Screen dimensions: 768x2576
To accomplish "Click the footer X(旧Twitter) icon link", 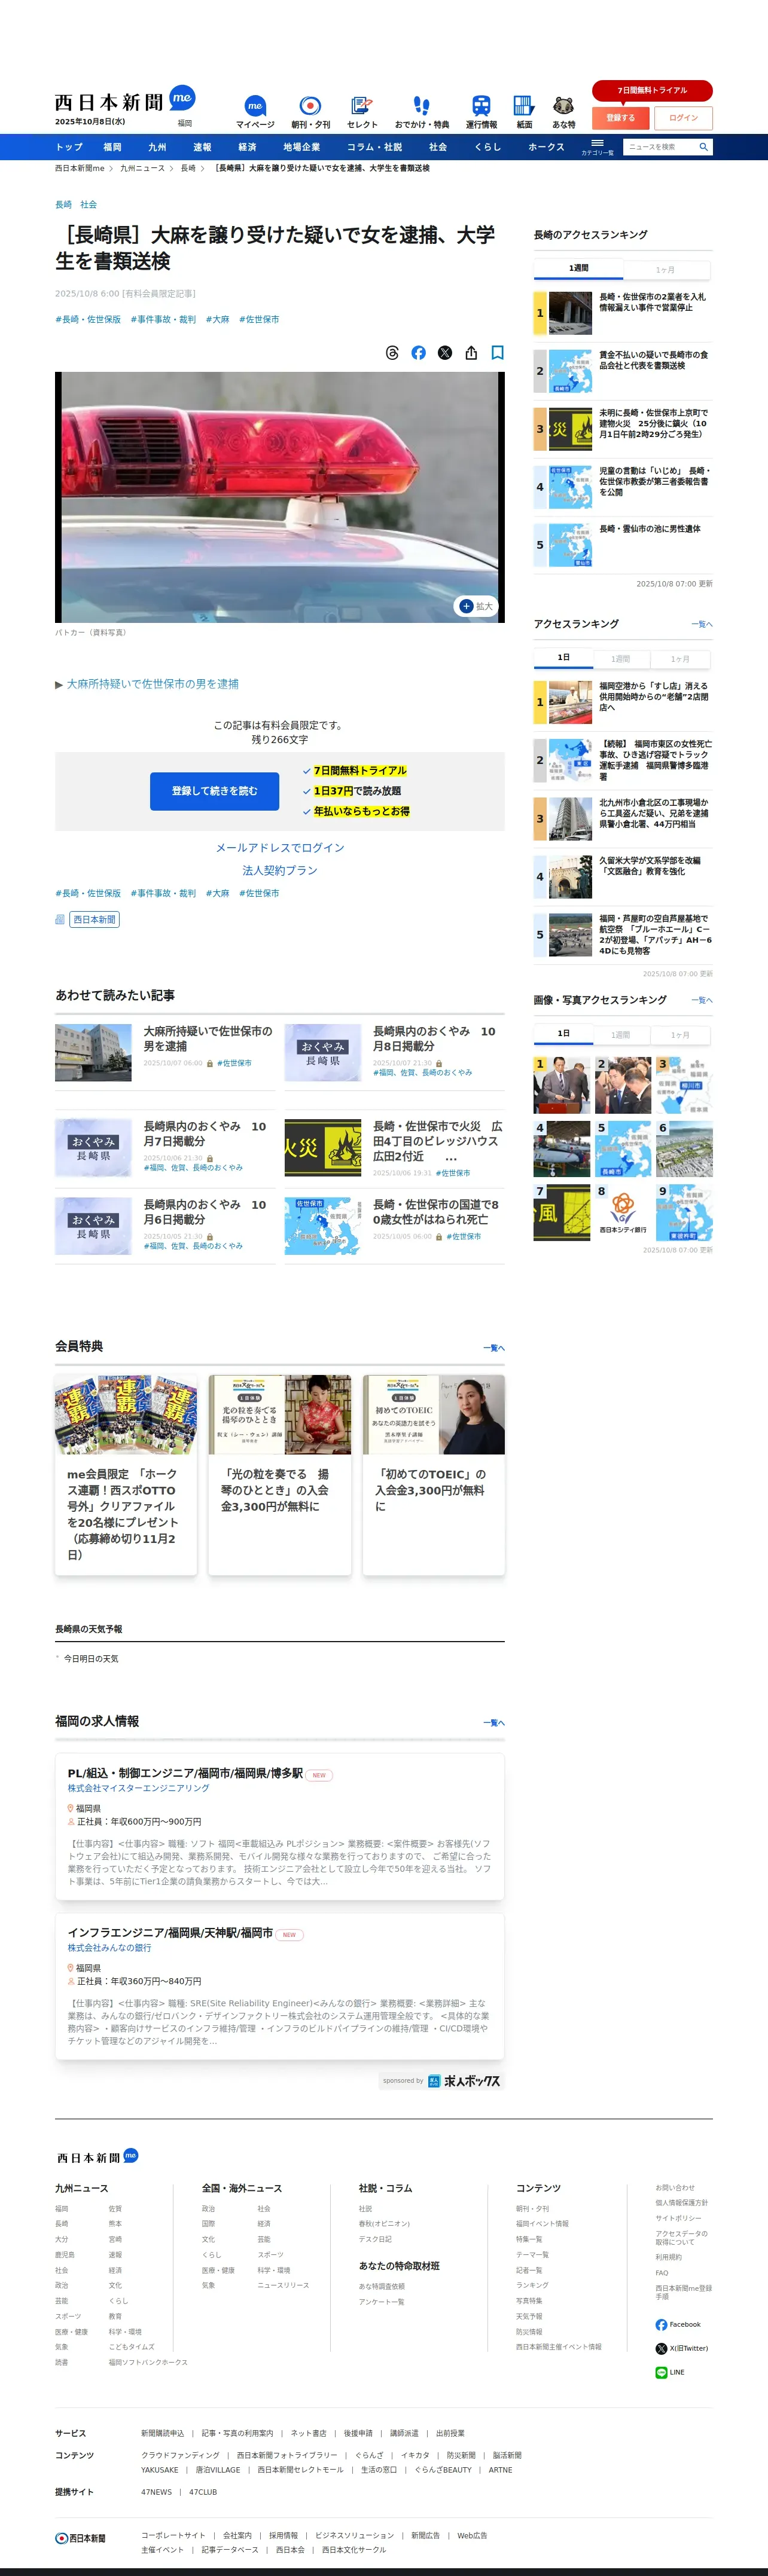I will (682, 2348).
